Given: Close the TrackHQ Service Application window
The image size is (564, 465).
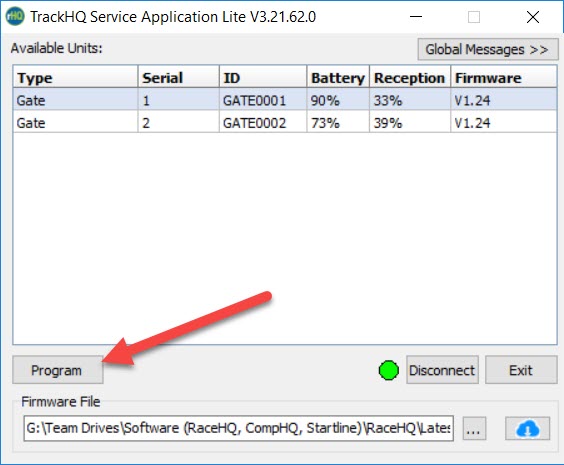Looking at the screenshot, I should point(533,17).
